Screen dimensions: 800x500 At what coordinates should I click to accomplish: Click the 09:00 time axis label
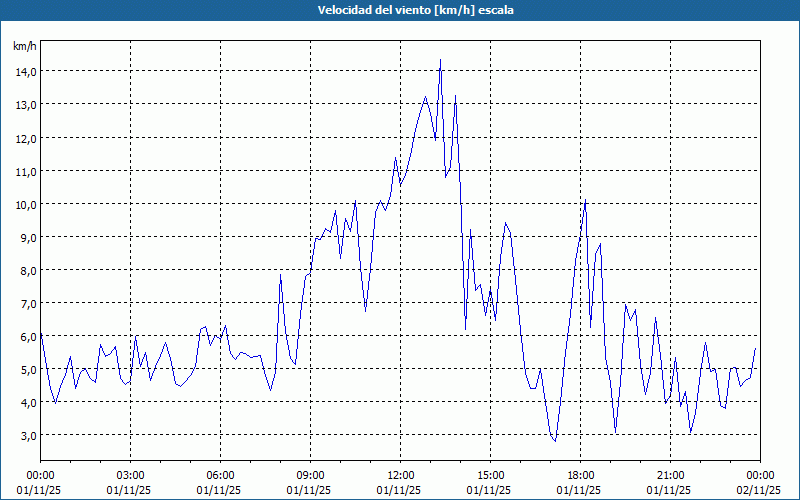coord(310,474)
